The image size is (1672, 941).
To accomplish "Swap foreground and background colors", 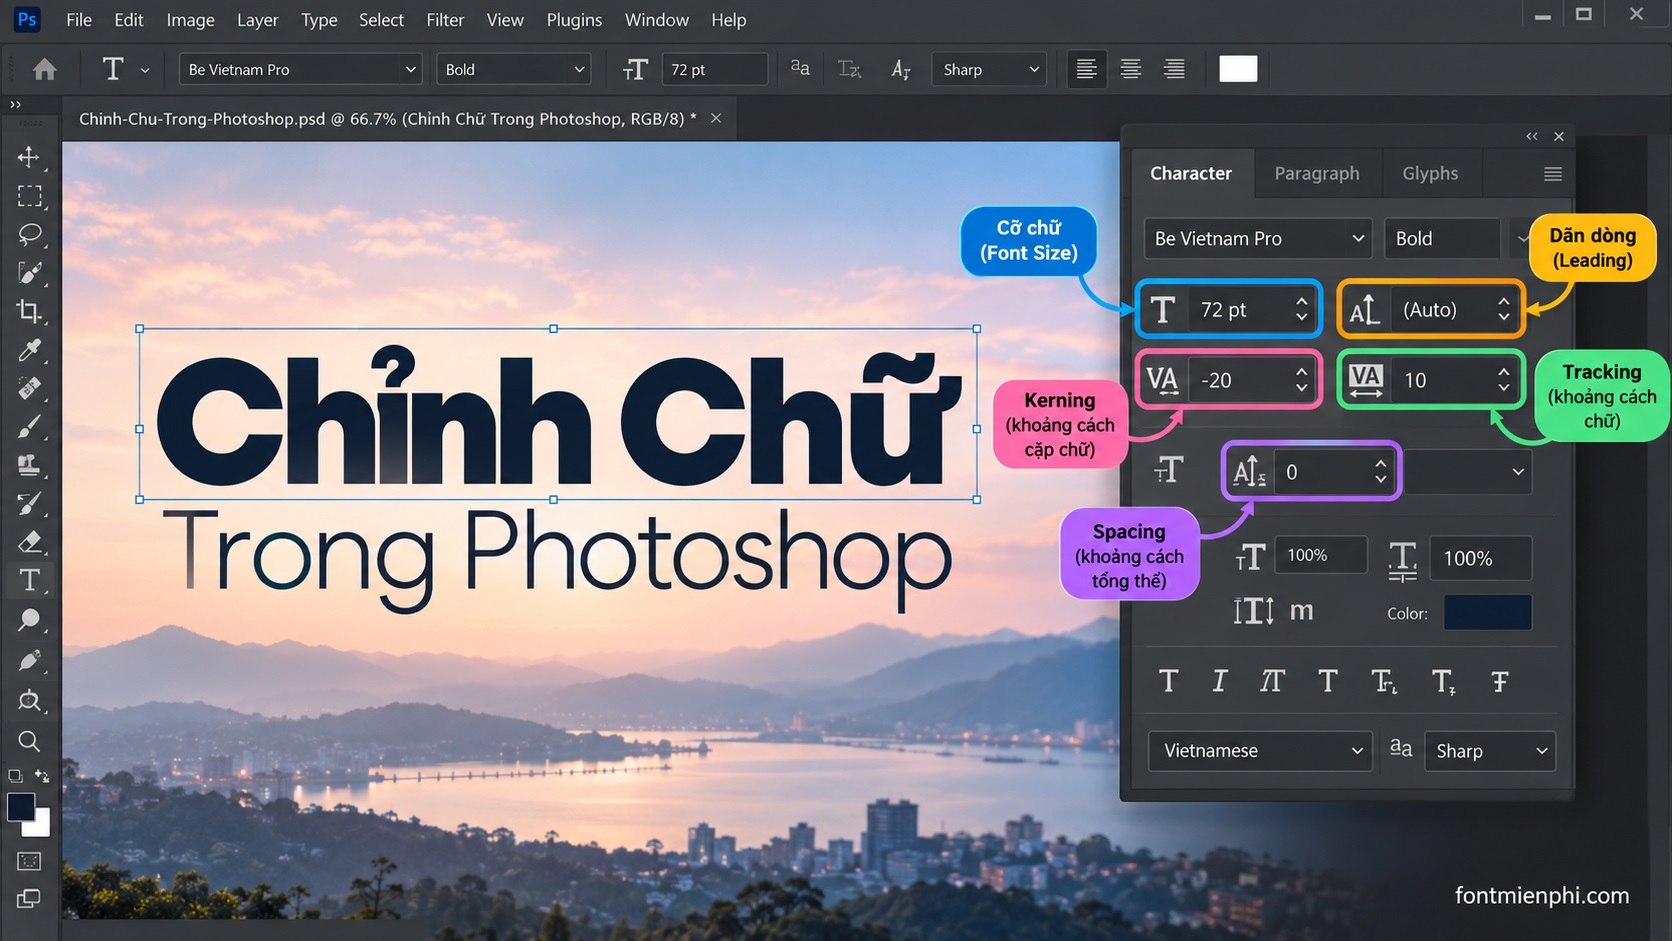I will click(42, 775).
